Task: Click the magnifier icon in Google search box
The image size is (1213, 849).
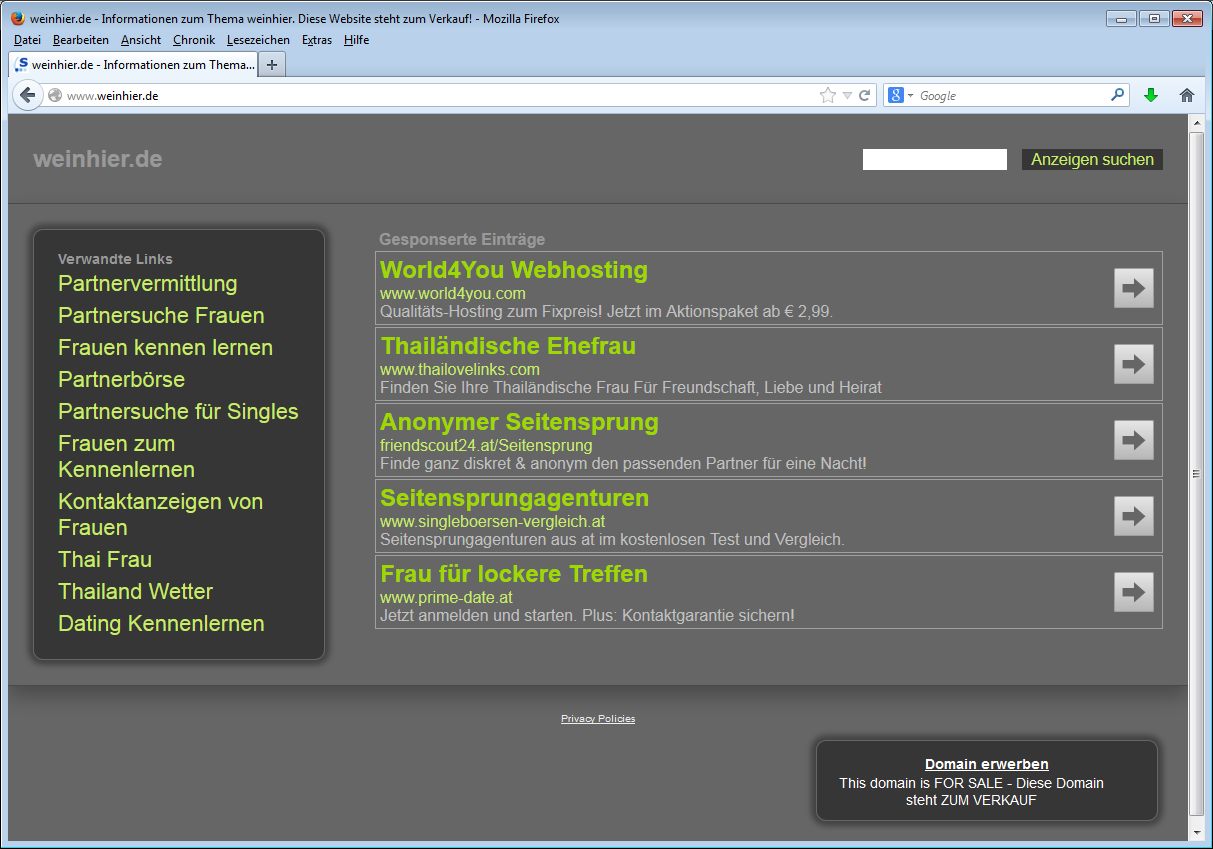Action: coord(1117,96)
